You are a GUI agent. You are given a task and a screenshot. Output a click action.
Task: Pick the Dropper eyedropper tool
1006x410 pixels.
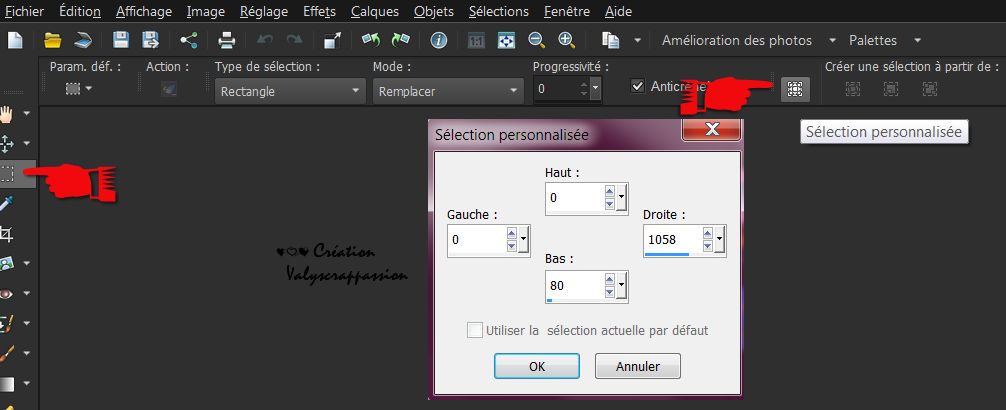8,204
